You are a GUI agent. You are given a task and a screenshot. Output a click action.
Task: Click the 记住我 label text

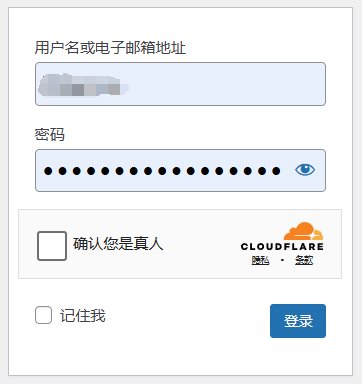coord(83,315)
